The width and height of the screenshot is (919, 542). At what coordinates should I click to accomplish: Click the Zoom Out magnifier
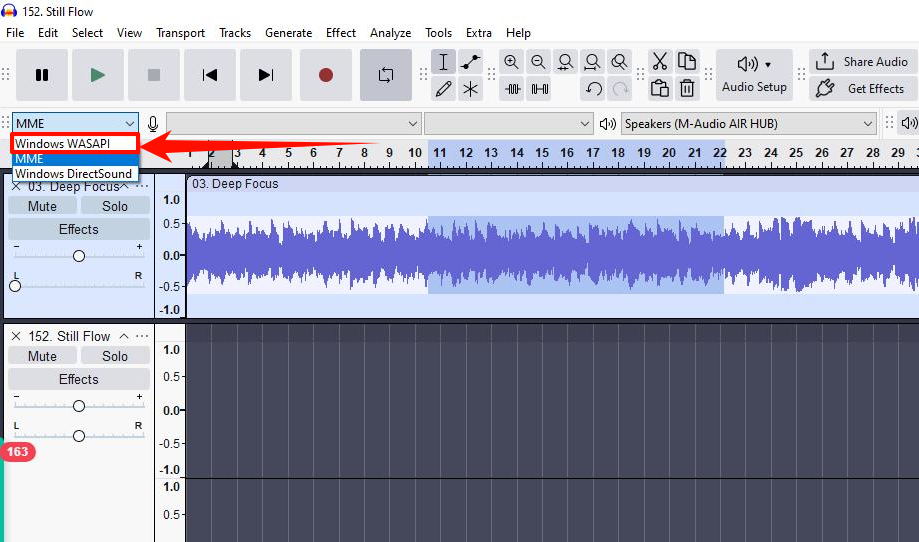tap(538, 62)
